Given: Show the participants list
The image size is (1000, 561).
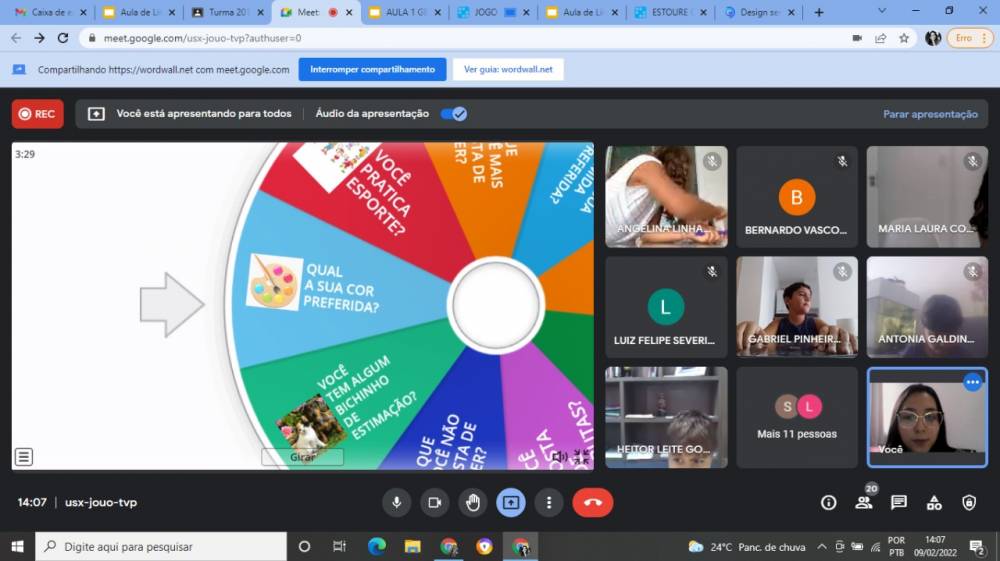Looking at the screenshot, I should [x=863, y=503].
